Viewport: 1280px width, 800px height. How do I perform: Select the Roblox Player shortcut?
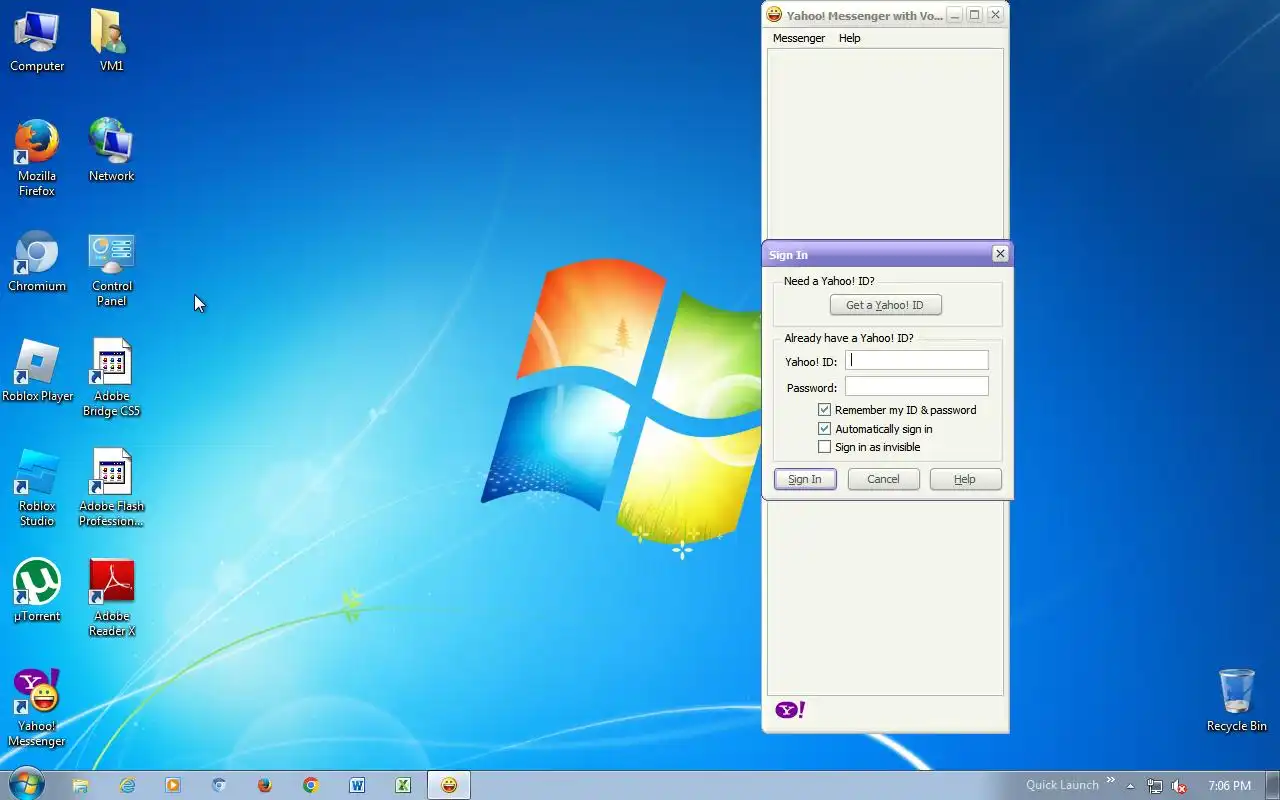pos(37,371)
